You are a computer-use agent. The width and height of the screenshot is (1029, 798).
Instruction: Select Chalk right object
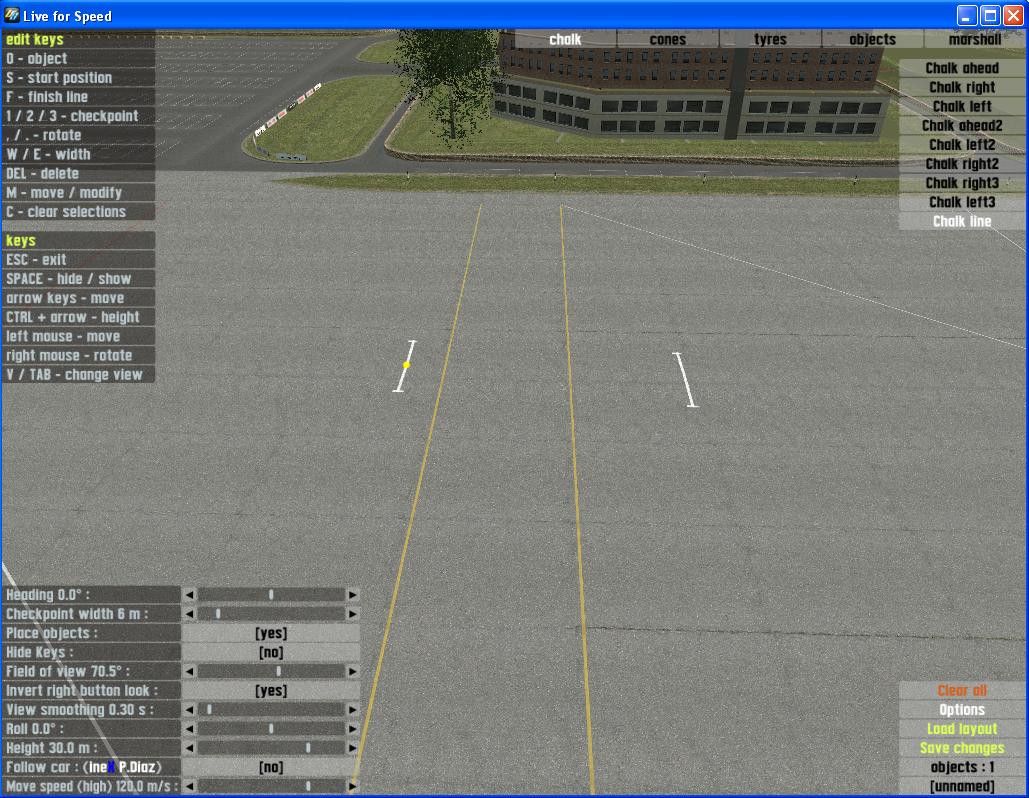pos(962,87)
